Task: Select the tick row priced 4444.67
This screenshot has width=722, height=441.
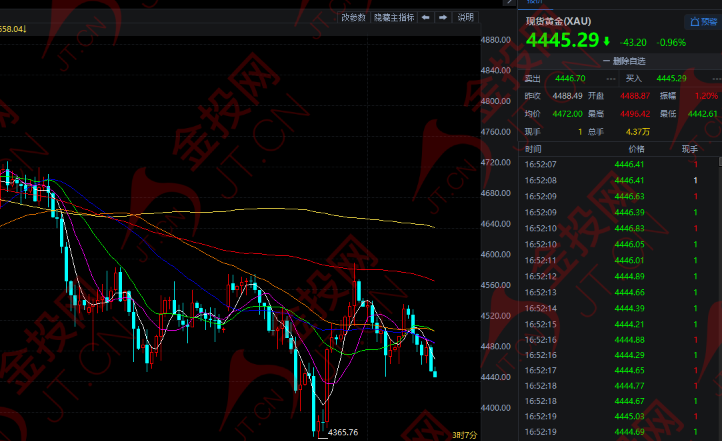Action: click(x=618, y=401)
